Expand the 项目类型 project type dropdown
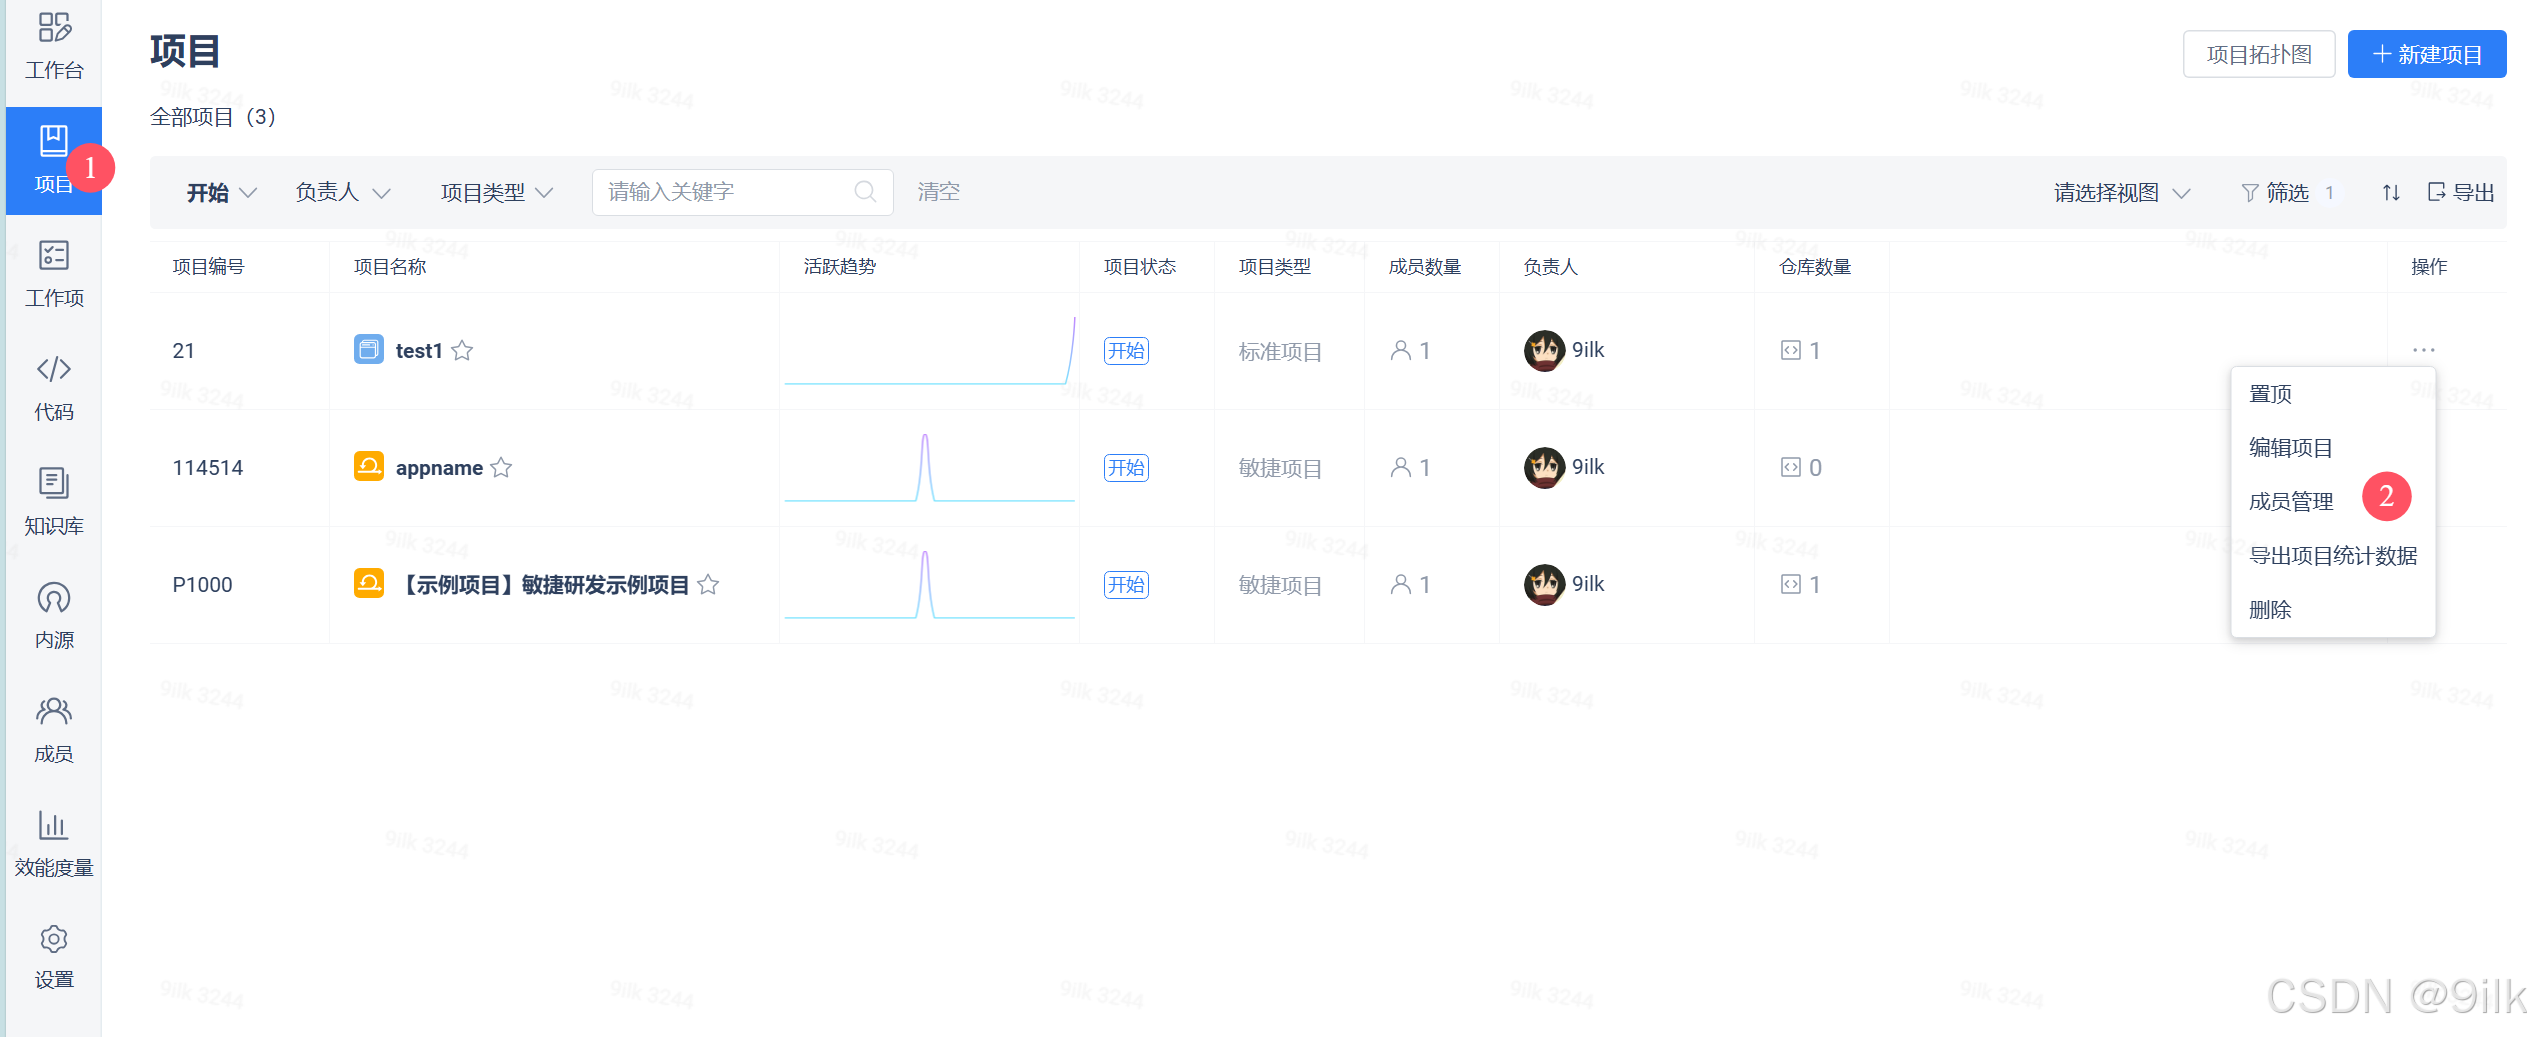Screen dimensions: 2531x1037 click(497, 192)
